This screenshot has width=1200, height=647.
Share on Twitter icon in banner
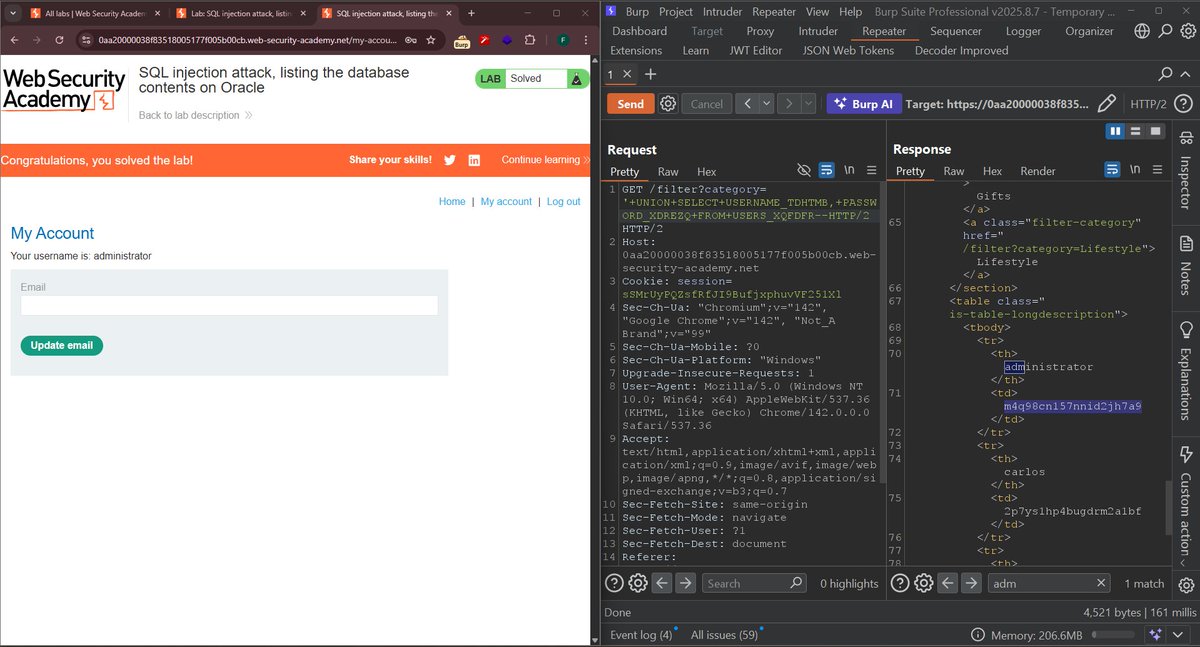(450, 160)
